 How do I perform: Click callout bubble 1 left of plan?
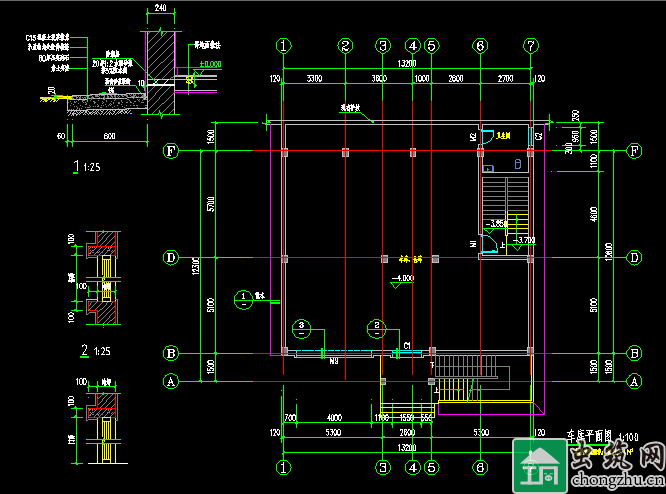tap(243, 296)
